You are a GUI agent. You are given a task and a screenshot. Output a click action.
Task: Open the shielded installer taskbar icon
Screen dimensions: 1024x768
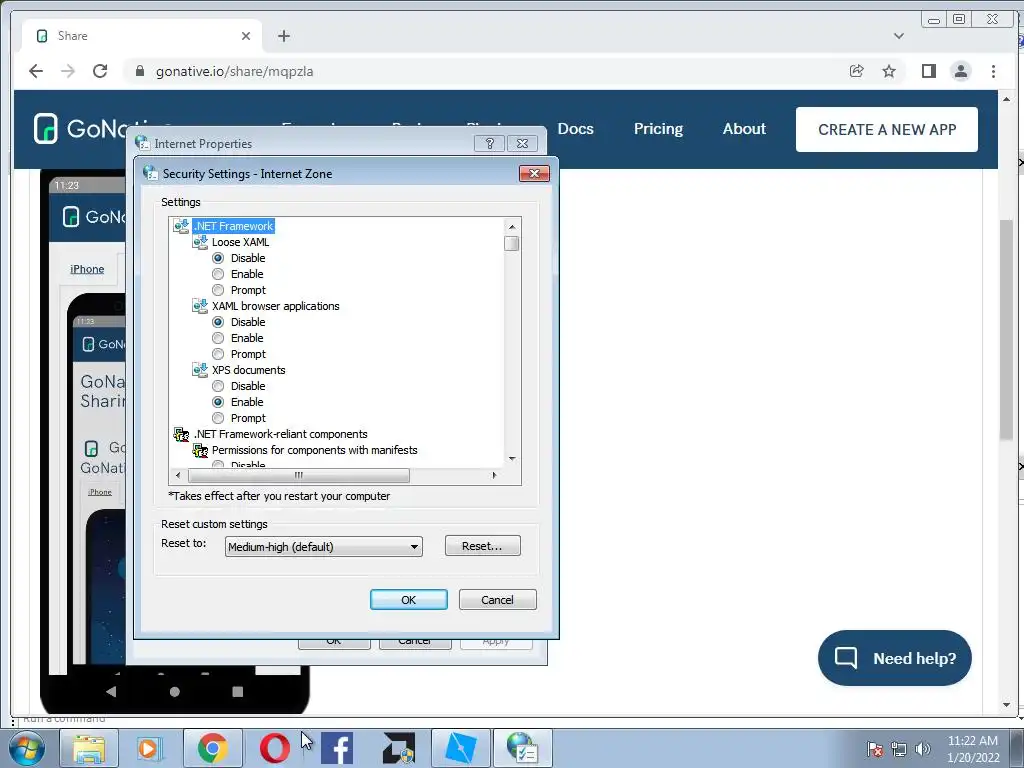coord(399,748)
